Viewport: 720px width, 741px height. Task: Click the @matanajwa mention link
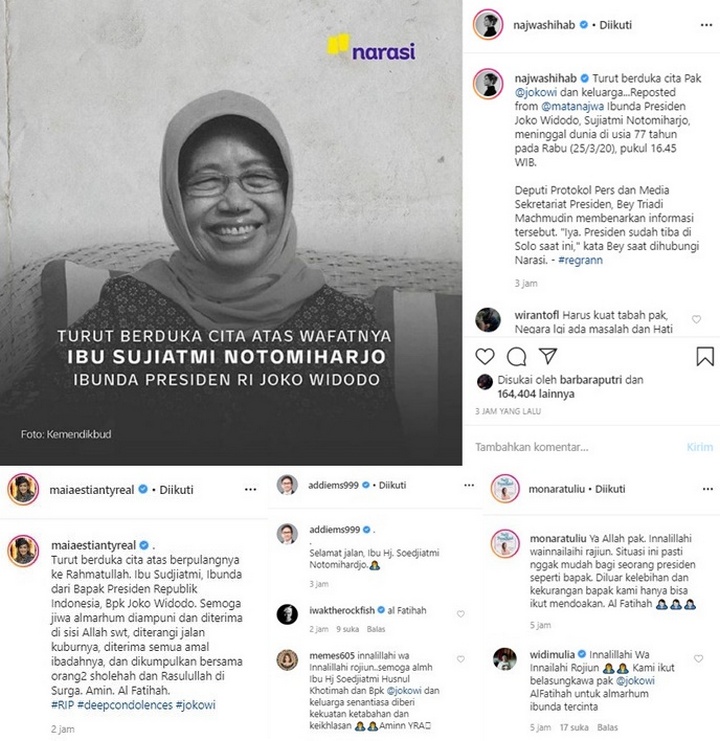point(572,106)
